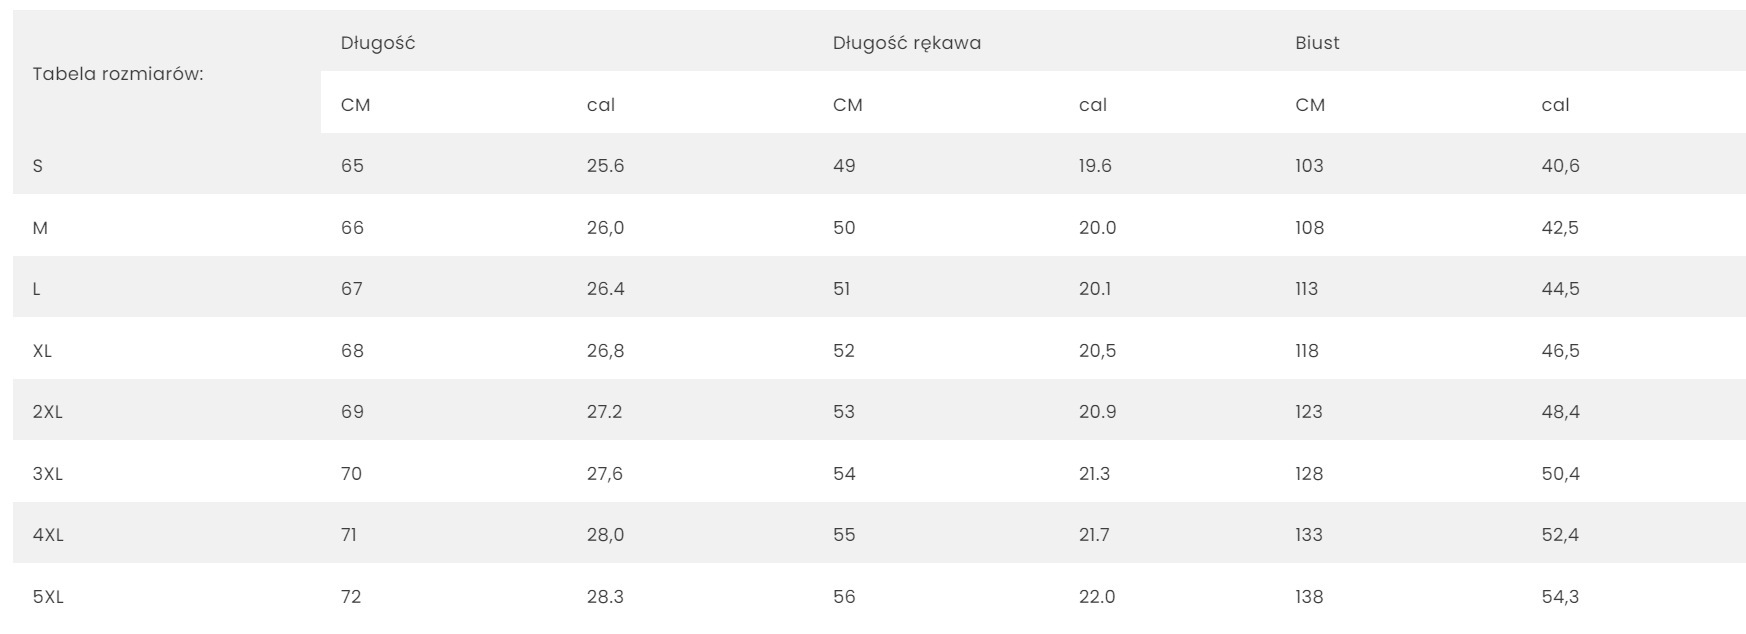Viewport: 1746px width, 634px height.
Task: Click the XL size row label
Action: coord(42,351)
